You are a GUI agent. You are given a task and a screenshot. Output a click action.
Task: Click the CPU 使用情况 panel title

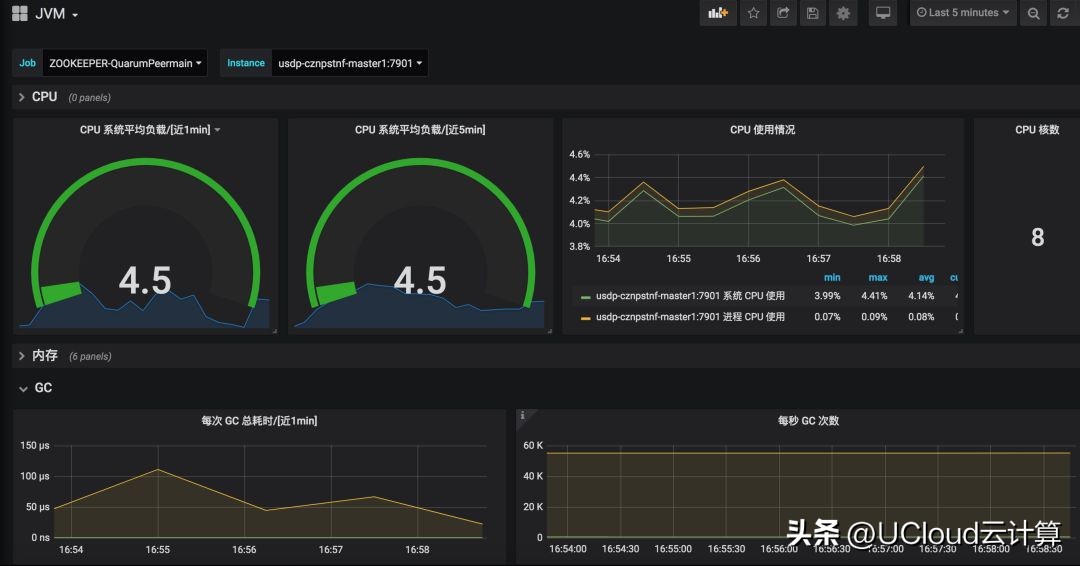pos(762,129)
